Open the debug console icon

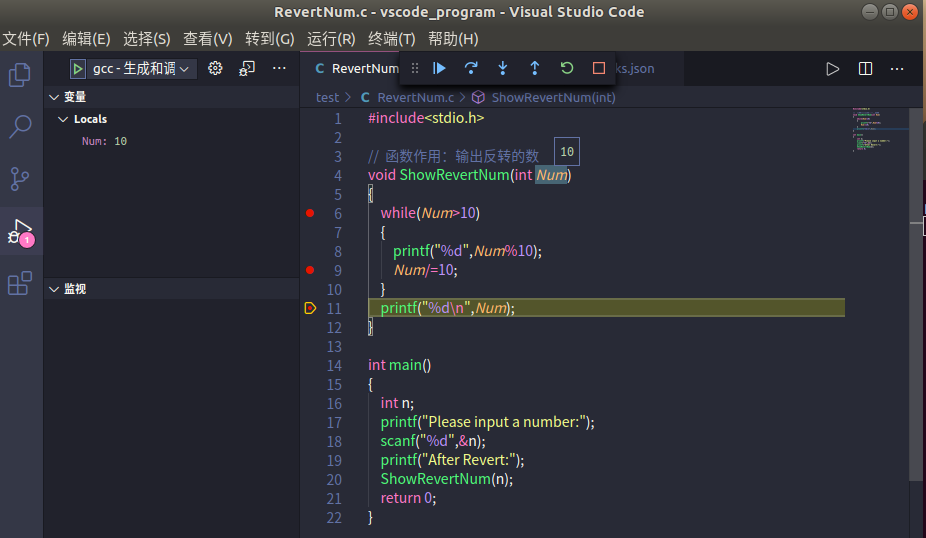click(247, 69)
